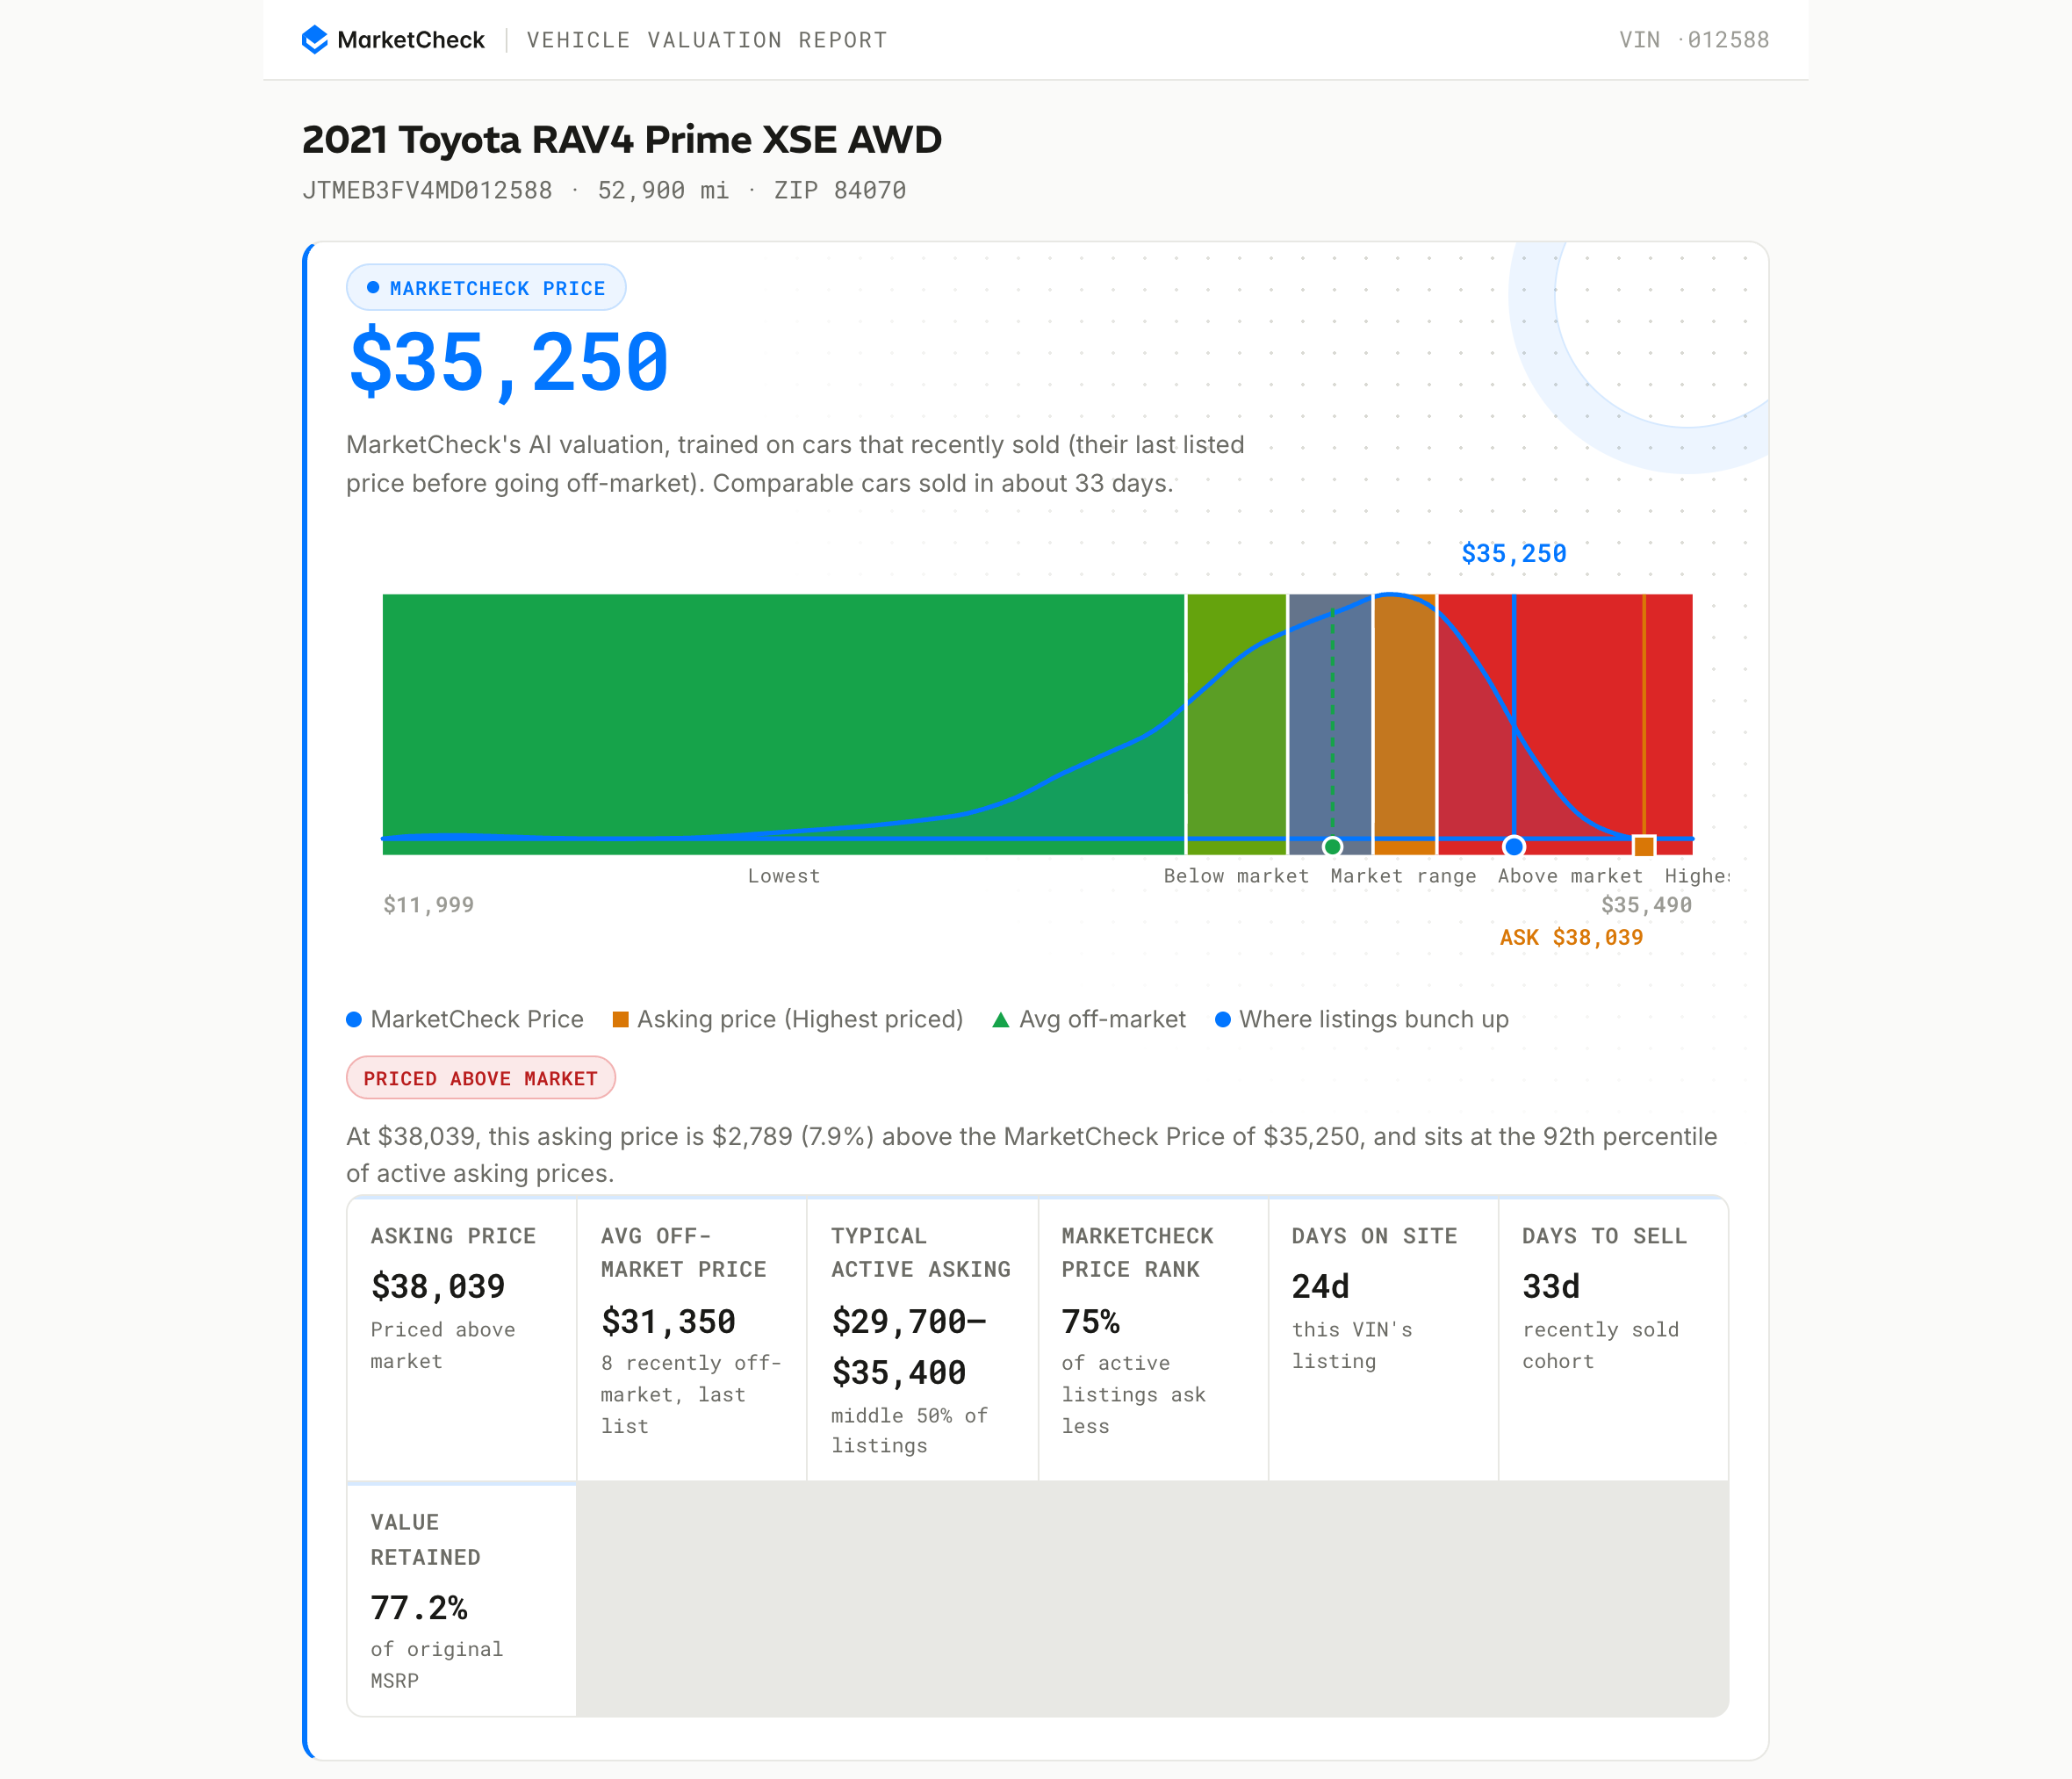Click the orange Market range band
This screenshot has width=2072, height=1779.
coord(1404,724)
